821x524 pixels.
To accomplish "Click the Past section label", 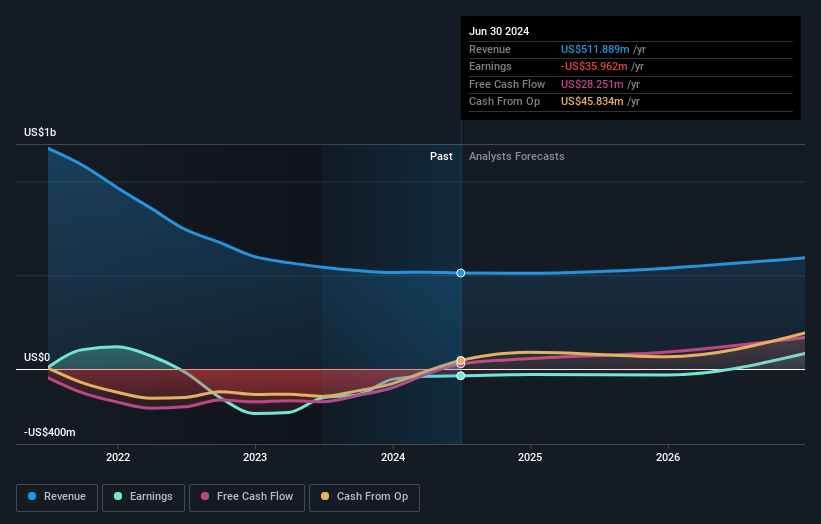I will pos(441,157).
